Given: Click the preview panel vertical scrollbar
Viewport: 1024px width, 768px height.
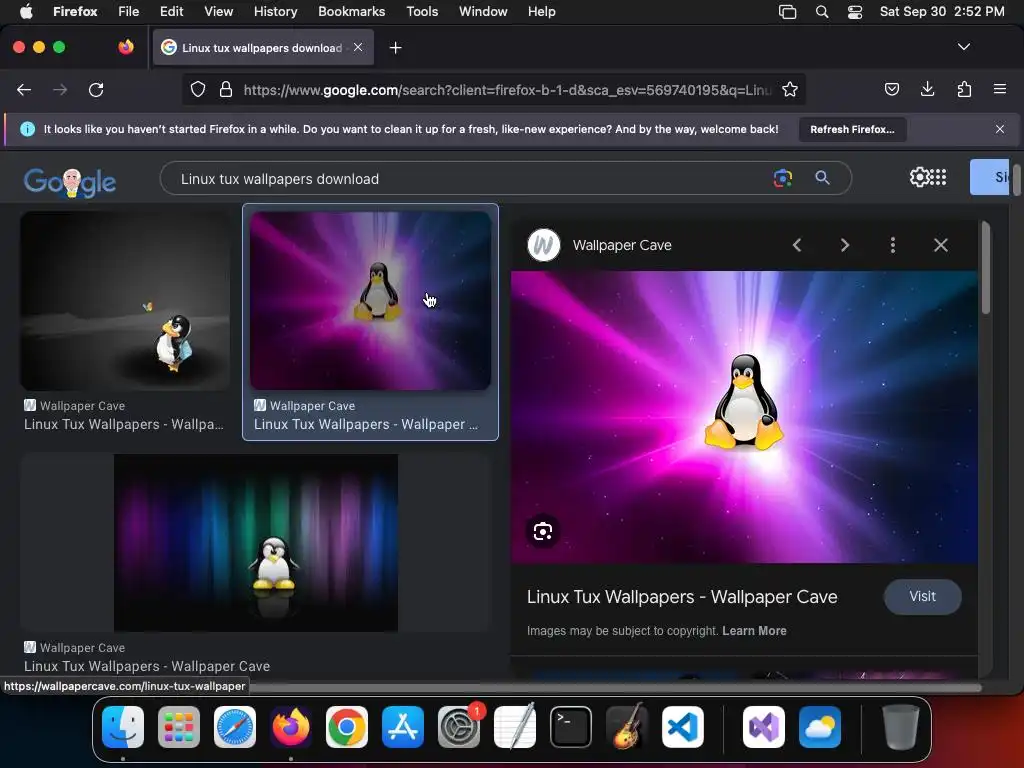Looking at the screenshot, I should (985, 269).
